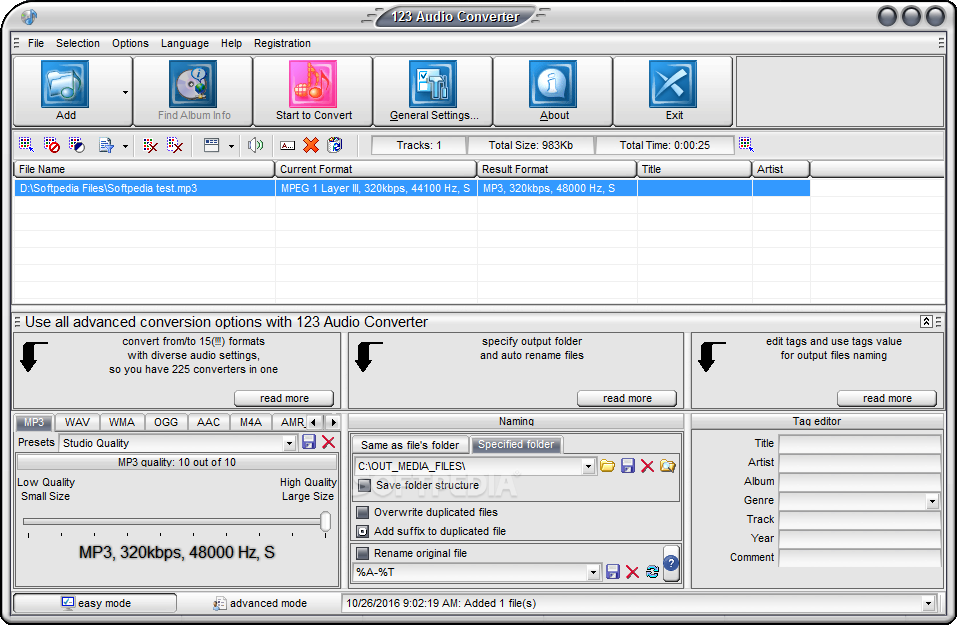Screen dimensions: 957x625
Task: Open the Selection menu
Action: 78,43
